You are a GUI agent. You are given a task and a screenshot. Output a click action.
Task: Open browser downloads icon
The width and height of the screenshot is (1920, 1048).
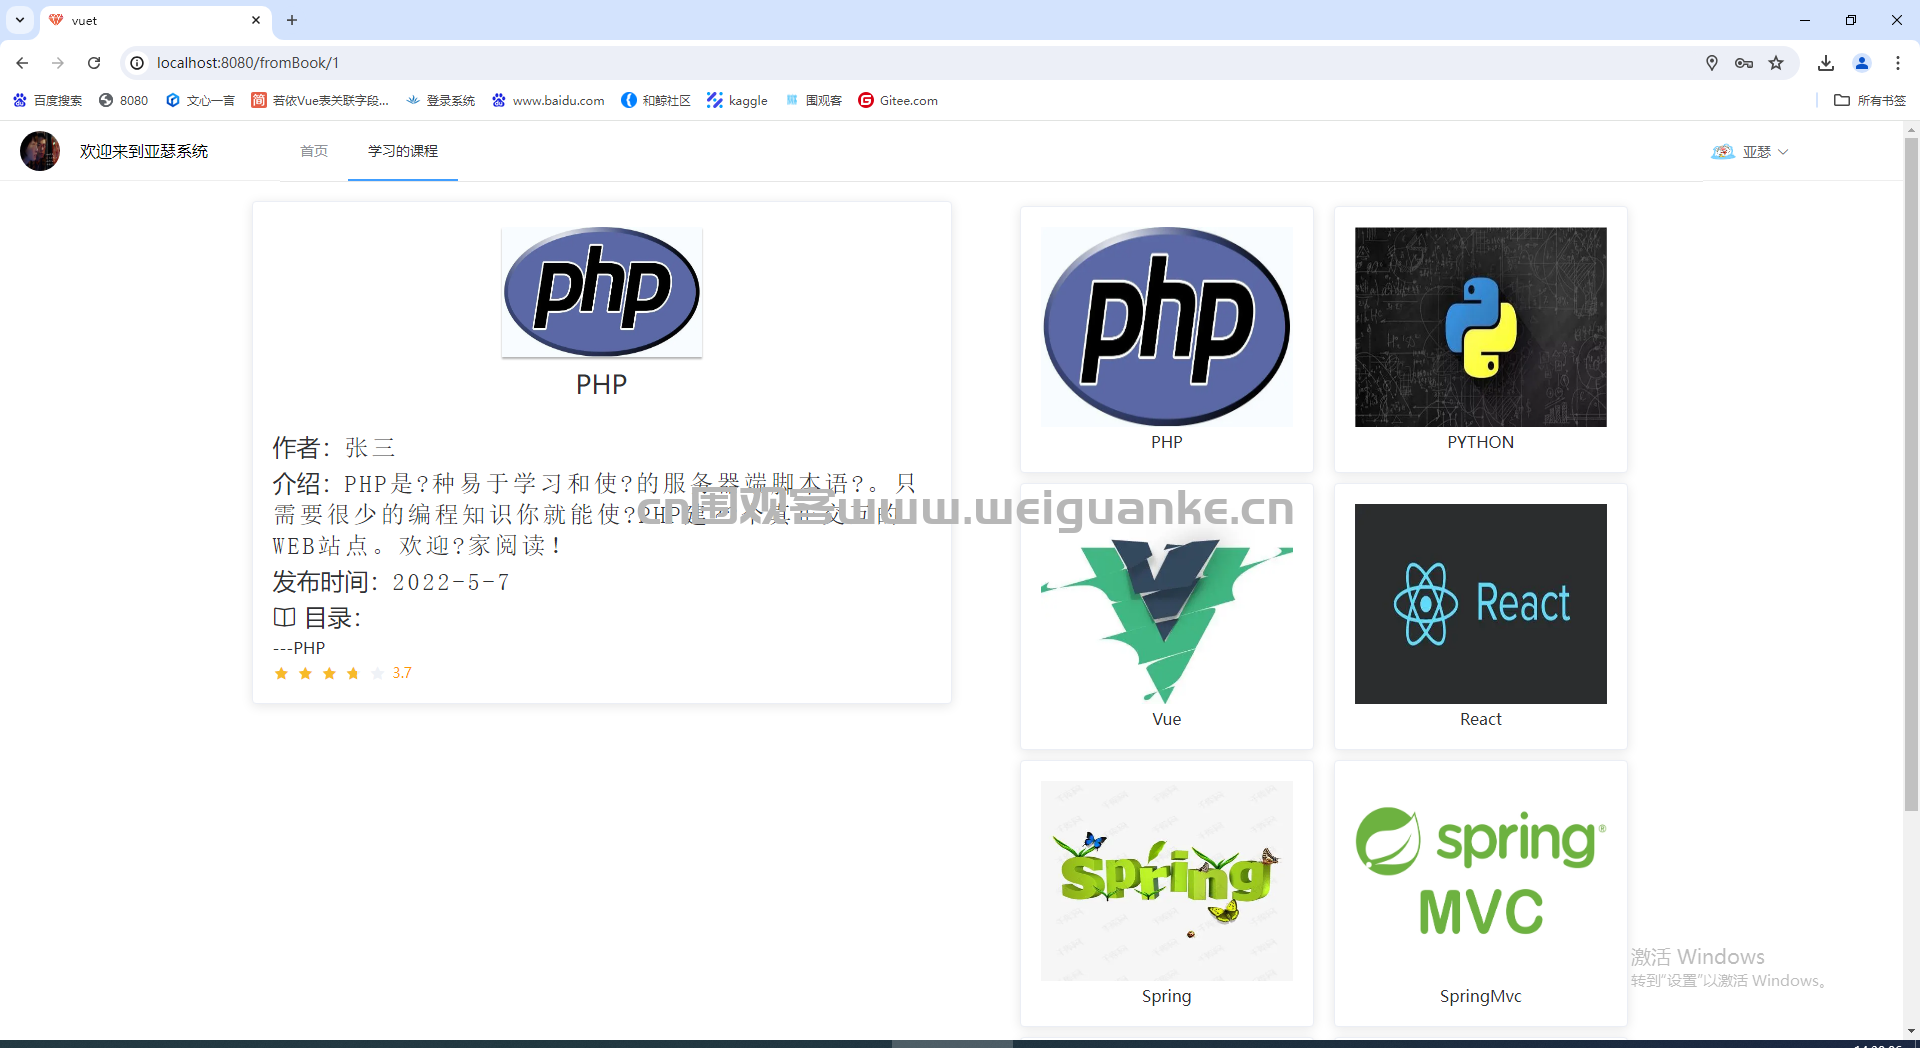1826,63
